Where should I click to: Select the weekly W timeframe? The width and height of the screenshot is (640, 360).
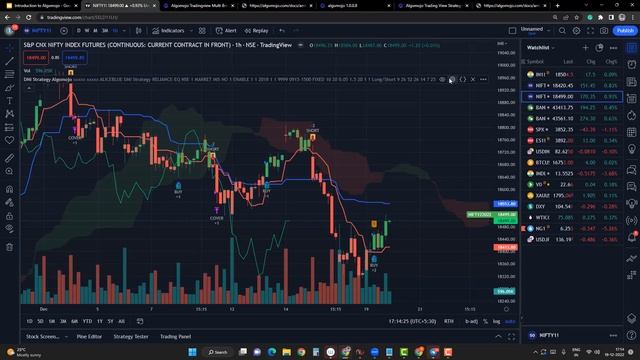point(87,31)
